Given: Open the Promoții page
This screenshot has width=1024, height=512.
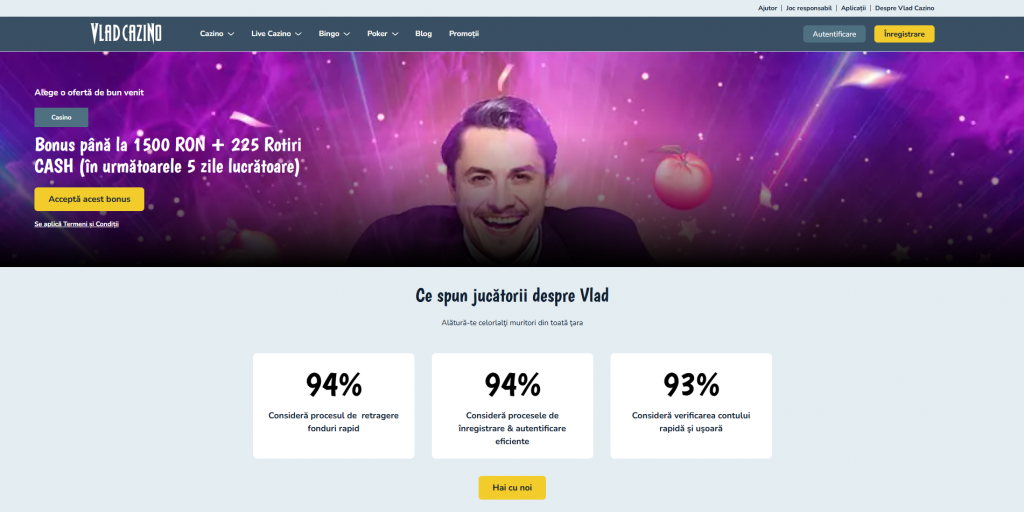Looking at the screenshot, I should tap(464, 34).
